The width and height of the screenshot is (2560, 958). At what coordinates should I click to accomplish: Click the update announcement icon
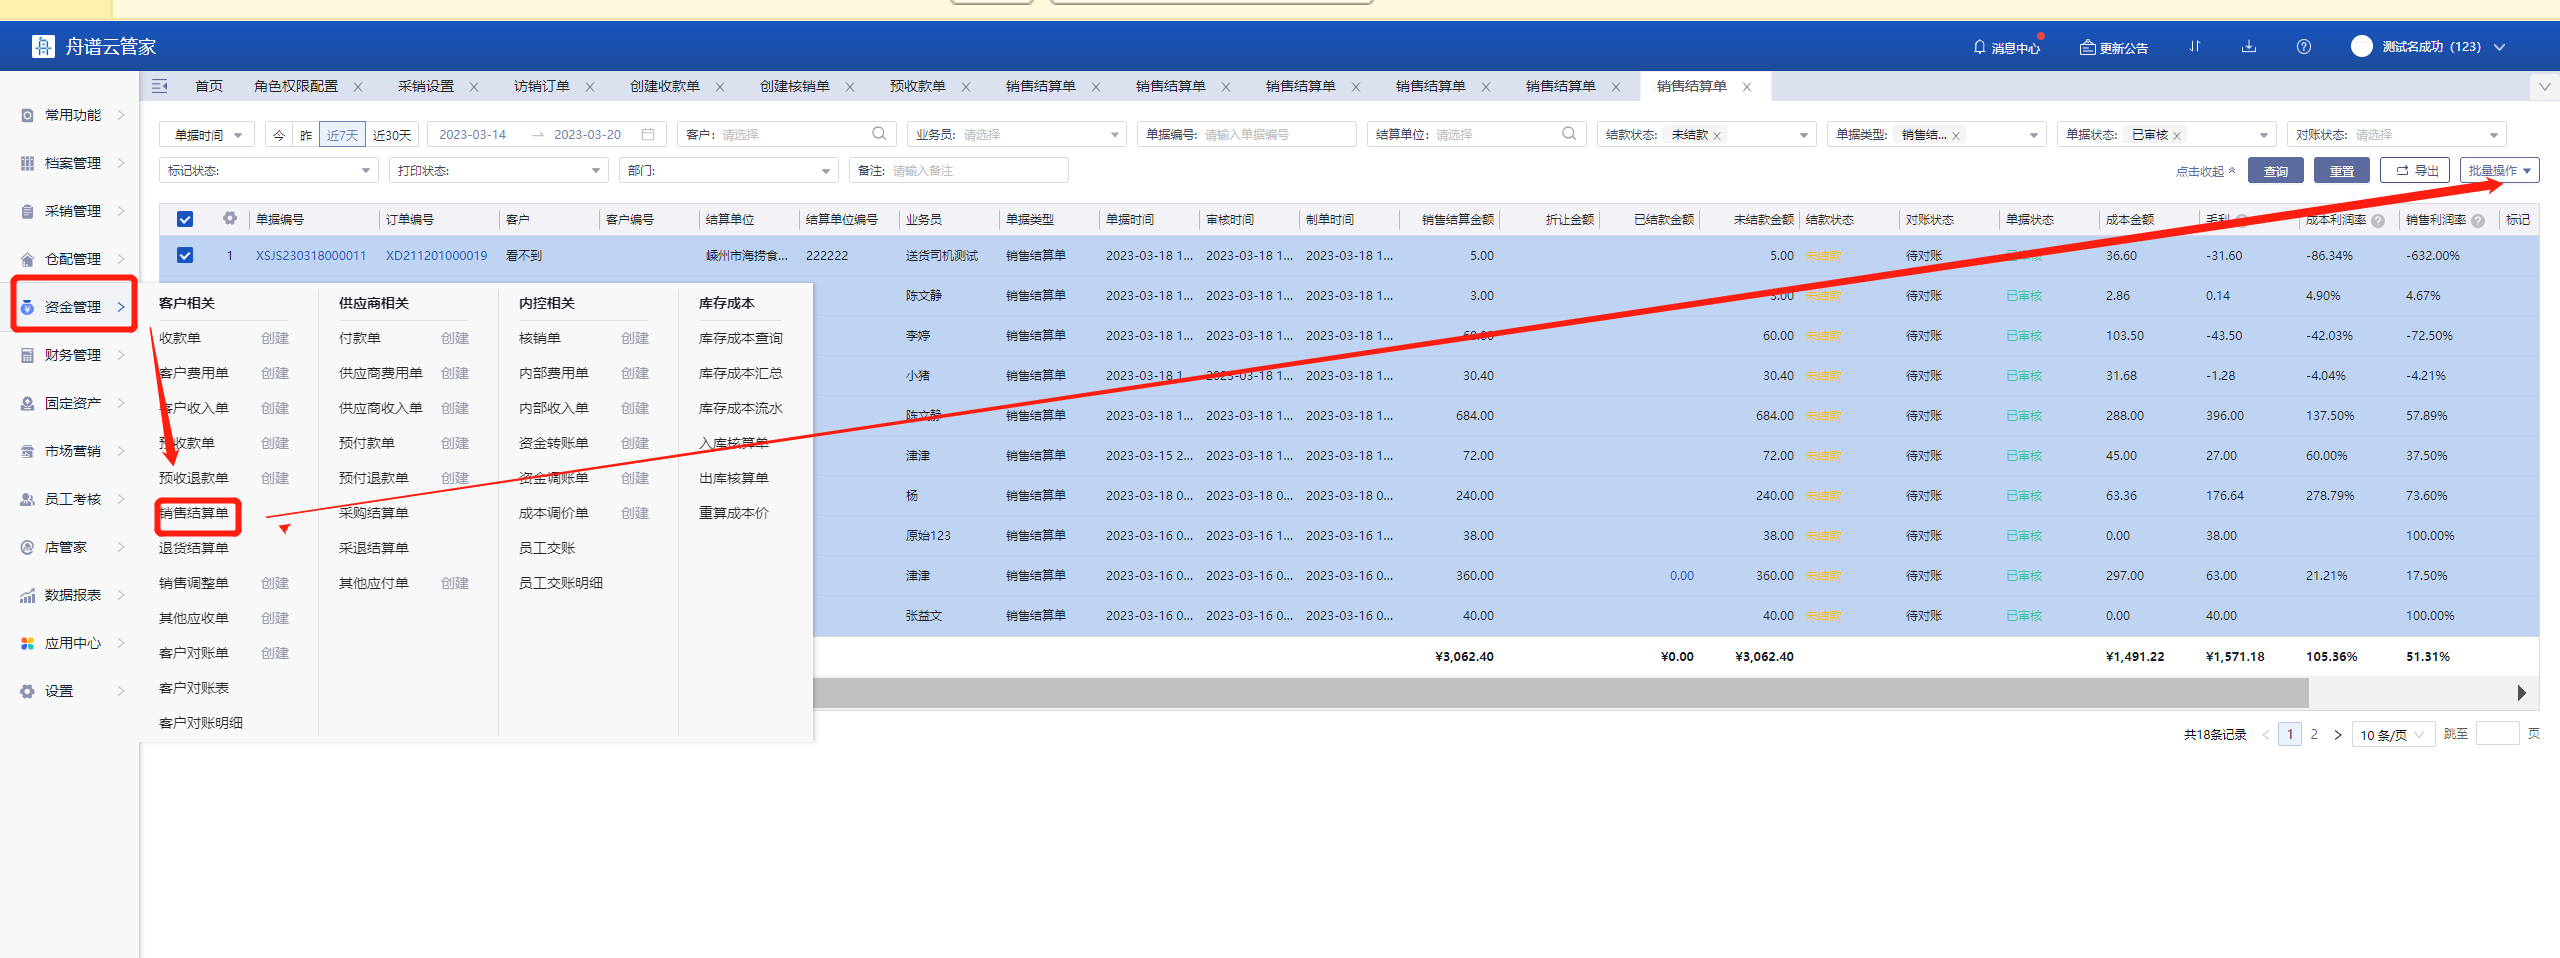(2087, 47)
